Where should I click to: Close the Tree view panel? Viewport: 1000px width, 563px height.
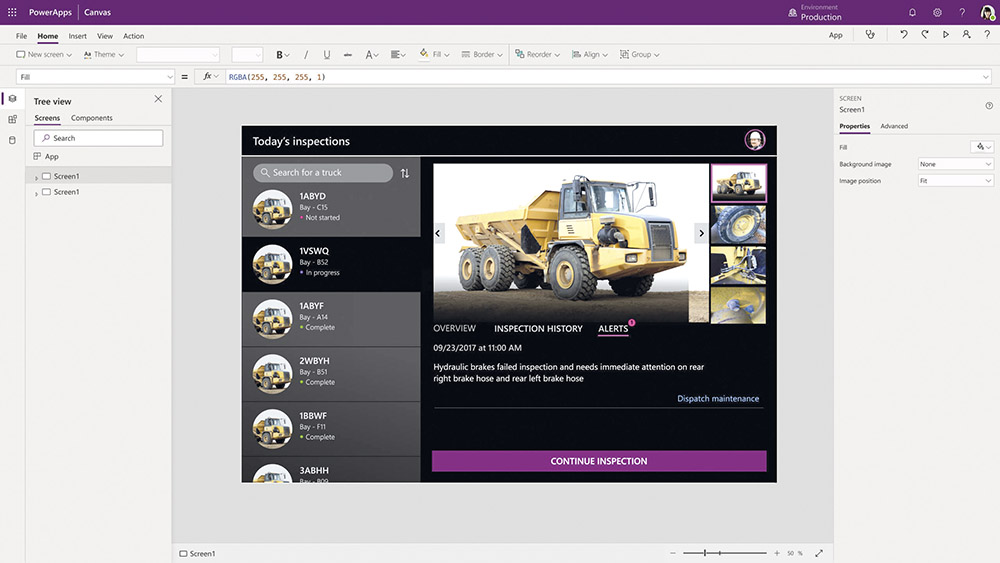[158, 99]
